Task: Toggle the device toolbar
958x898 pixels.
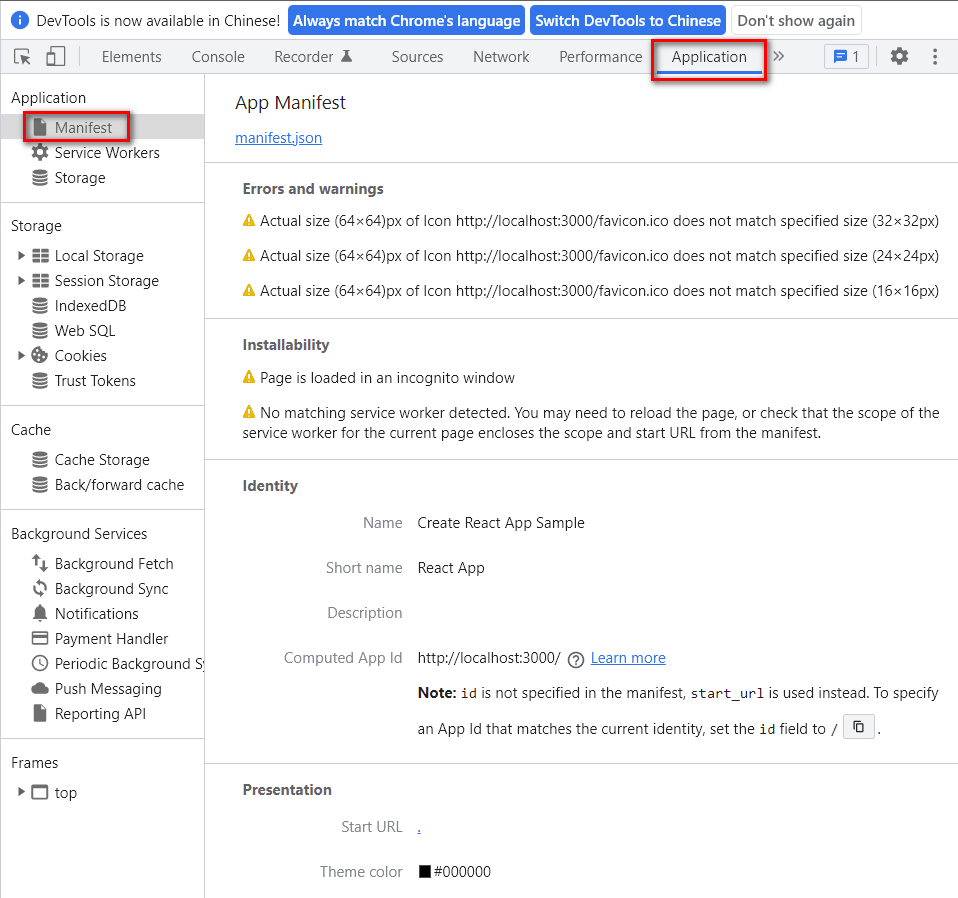Action: point(55,57)
